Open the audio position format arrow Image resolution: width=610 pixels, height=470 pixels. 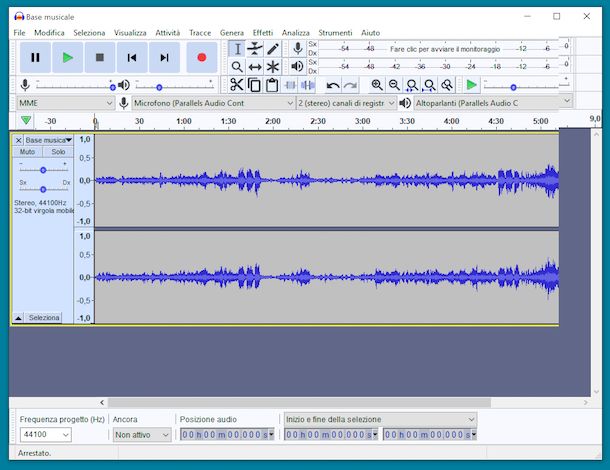271,434
